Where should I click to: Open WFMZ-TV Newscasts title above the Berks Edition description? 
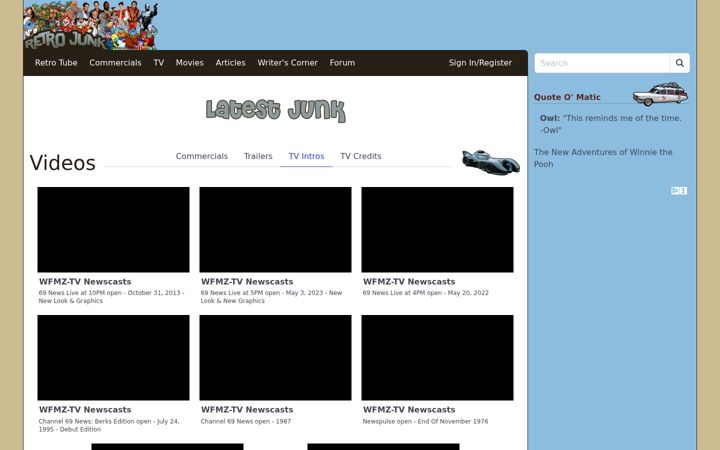85,410
